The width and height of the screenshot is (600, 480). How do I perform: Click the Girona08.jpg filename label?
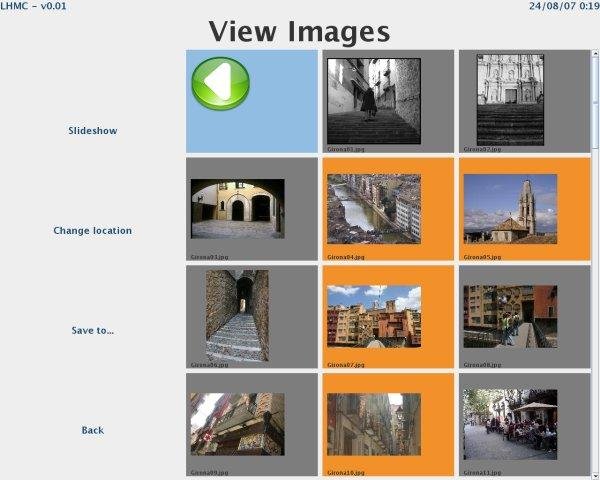click(482, 365)
